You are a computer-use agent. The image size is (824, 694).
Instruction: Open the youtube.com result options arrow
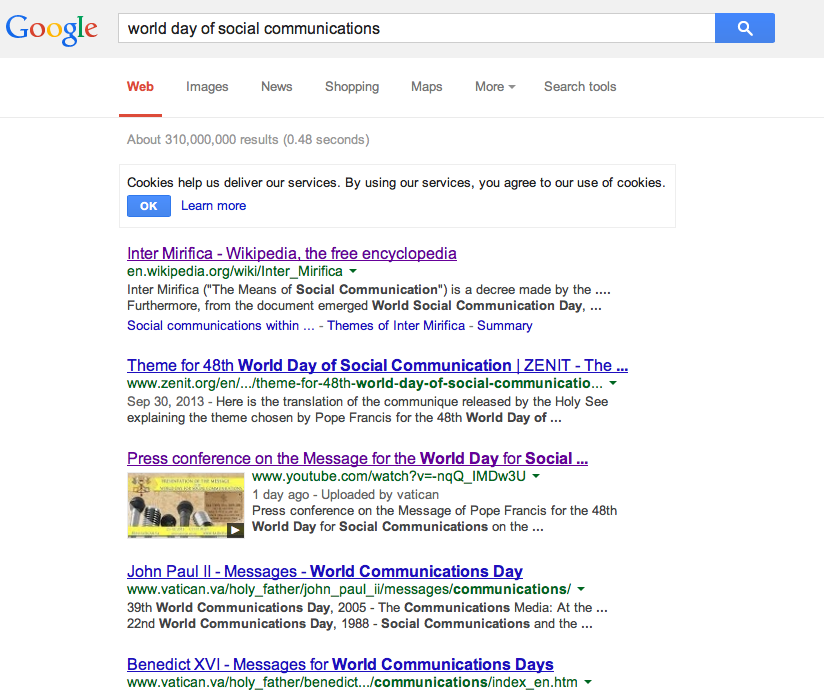(536, 477)
